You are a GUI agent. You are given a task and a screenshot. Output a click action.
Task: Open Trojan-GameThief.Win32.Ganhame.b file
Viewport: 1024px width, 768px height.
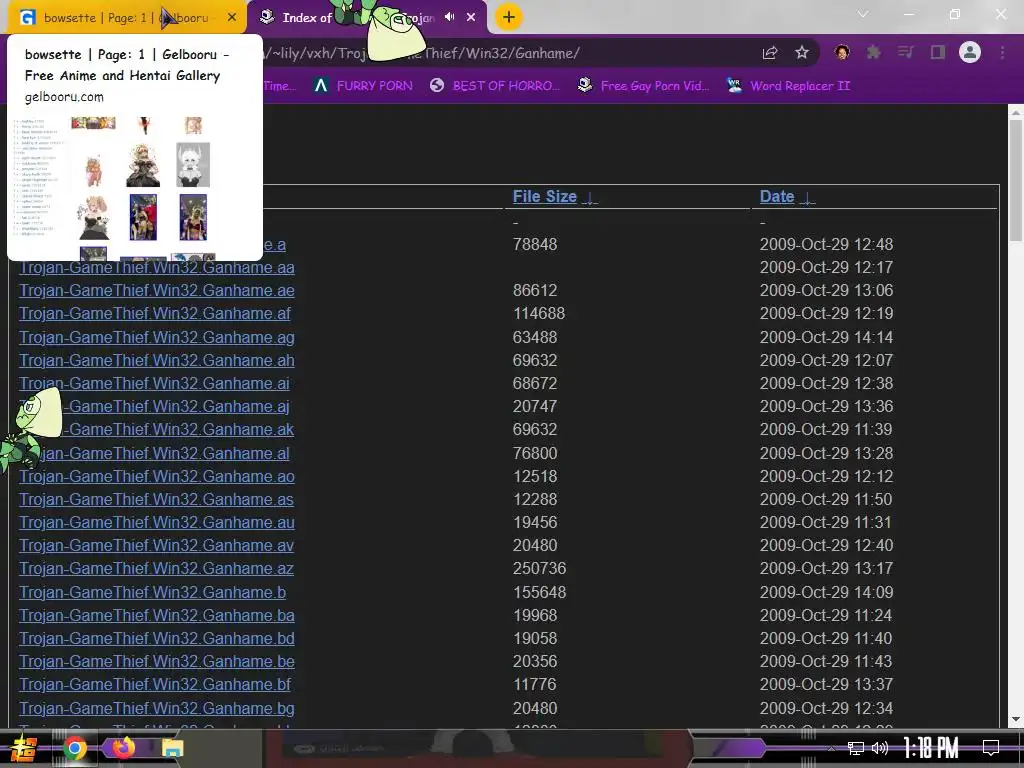point(152,592)
